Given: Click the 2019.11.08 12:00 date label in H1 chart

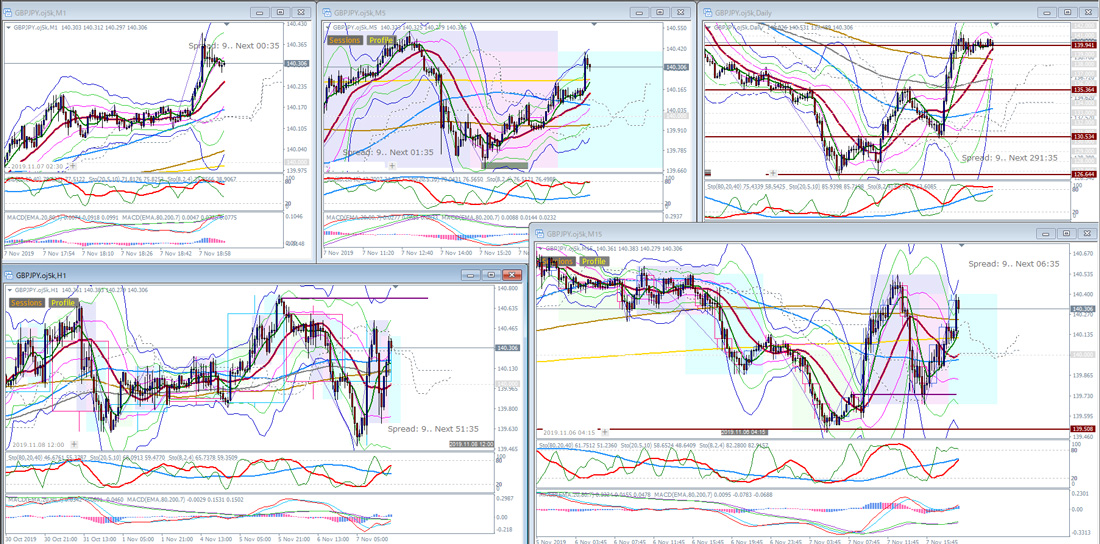Looking at the screenshot, I should (x=37, y=444).
